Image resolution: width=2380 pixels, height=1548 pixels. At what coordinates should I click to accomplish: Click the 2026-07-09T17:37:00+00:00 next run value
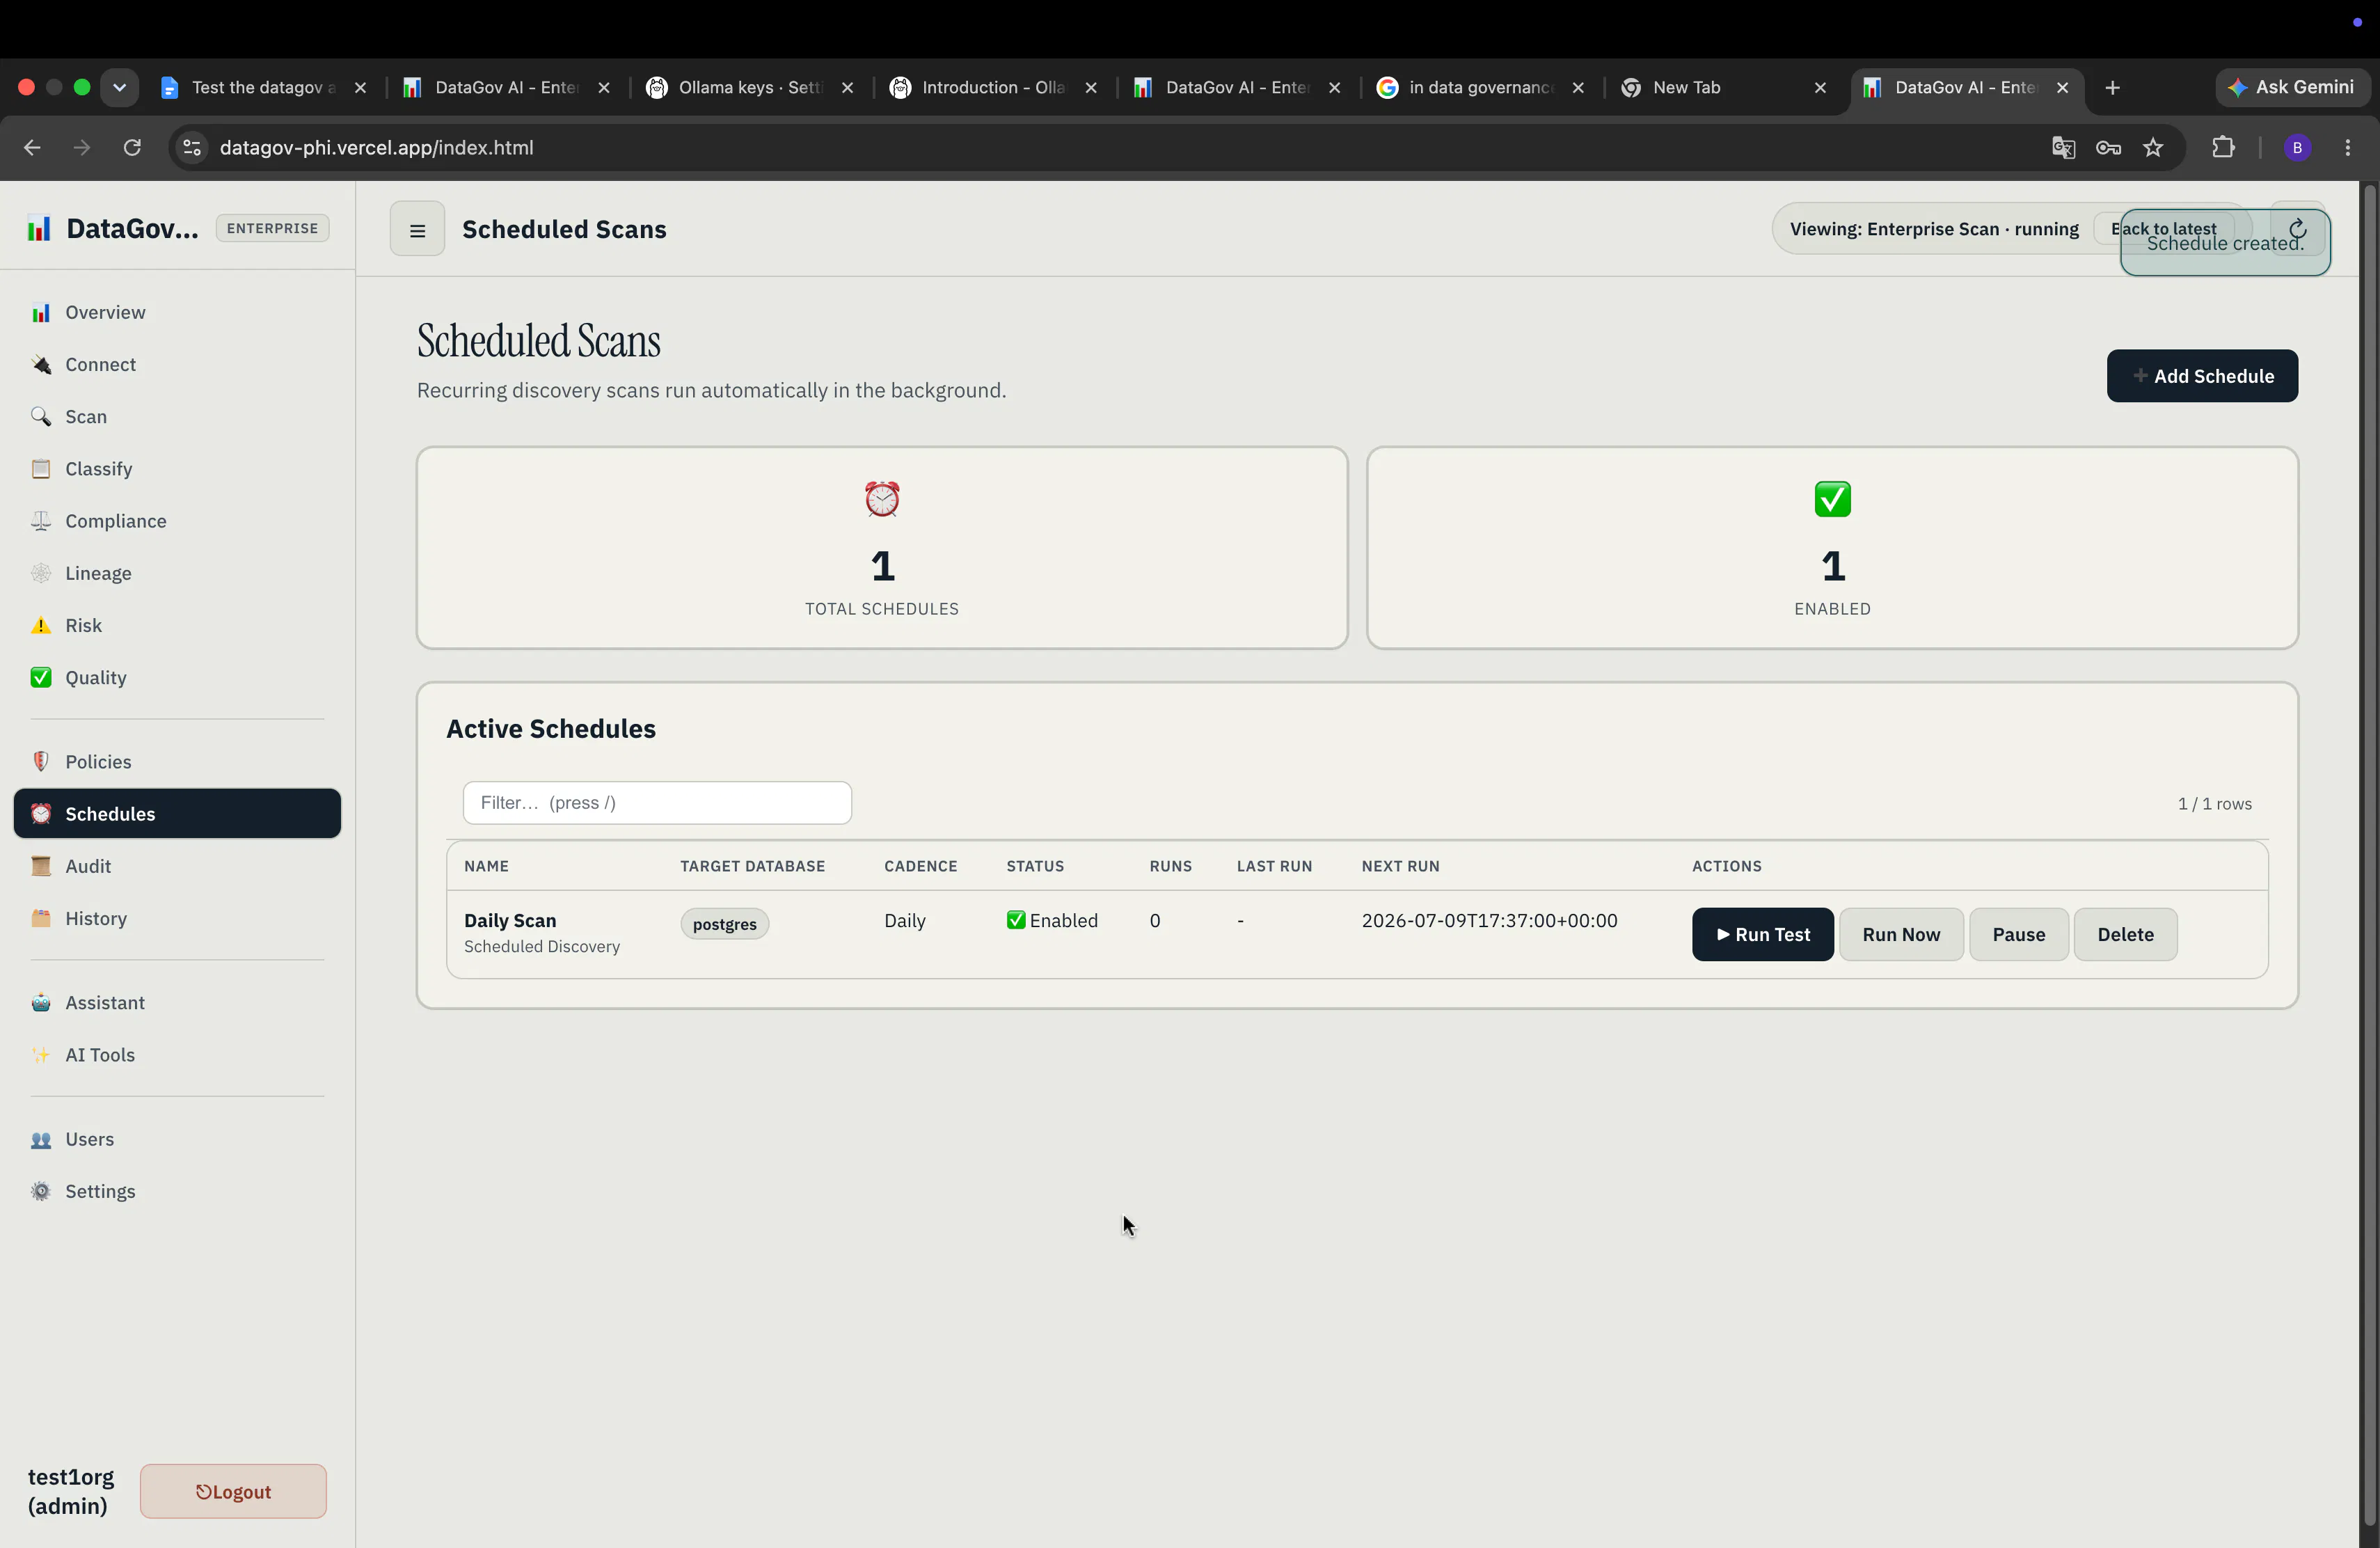point(1489,921)
